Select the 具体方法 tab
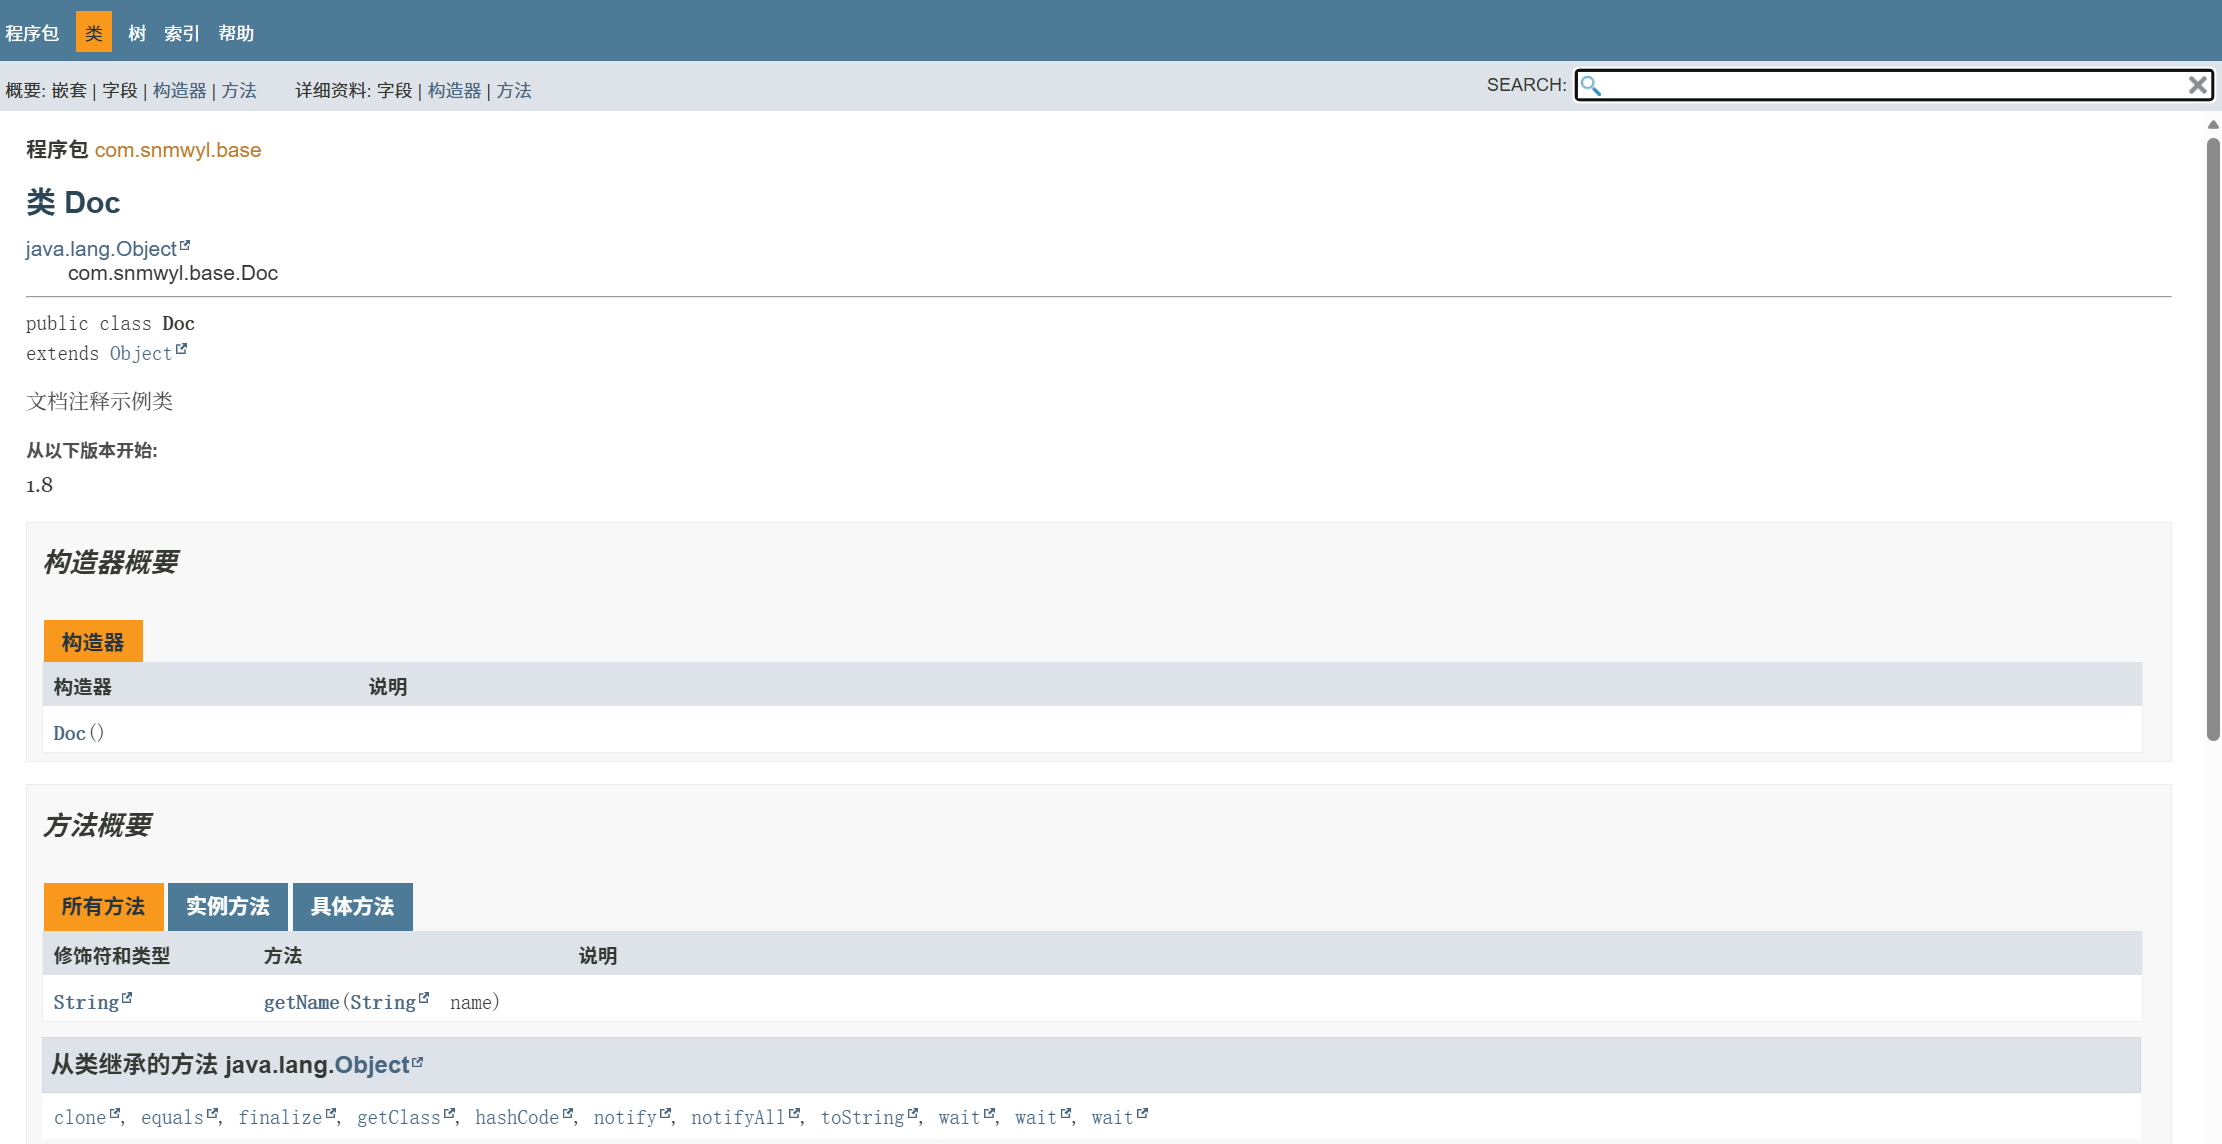 (x=352, y=907)
